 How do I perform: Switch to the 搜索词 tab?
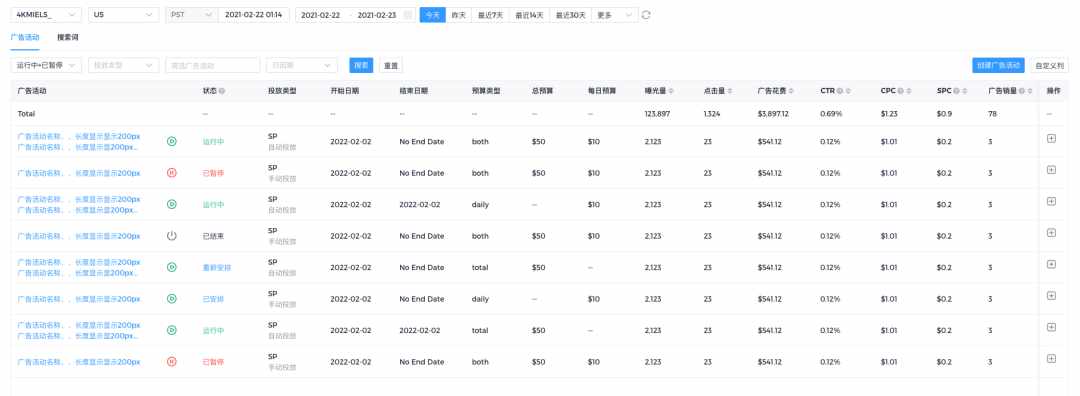(x=68, y=37)
